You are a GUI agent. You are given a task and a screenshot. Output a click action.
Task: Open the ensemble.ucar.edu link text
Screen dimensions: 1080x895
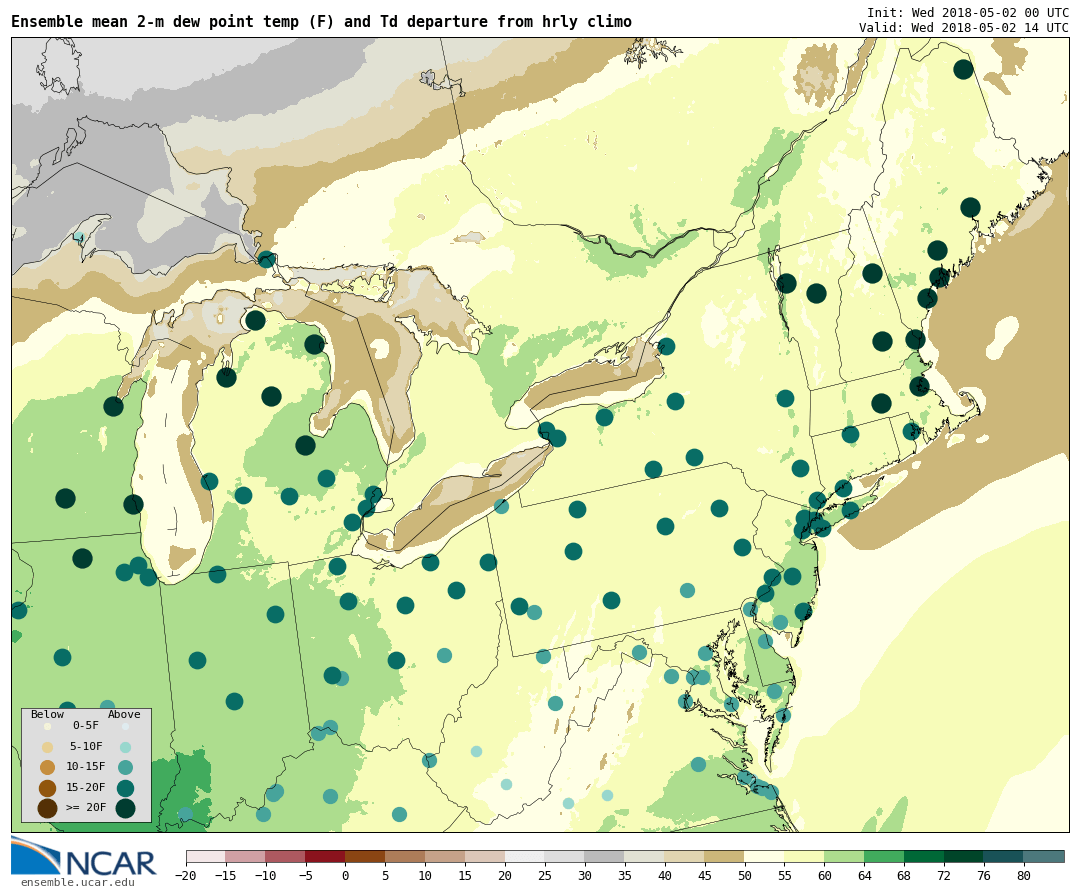coord(78,883)
